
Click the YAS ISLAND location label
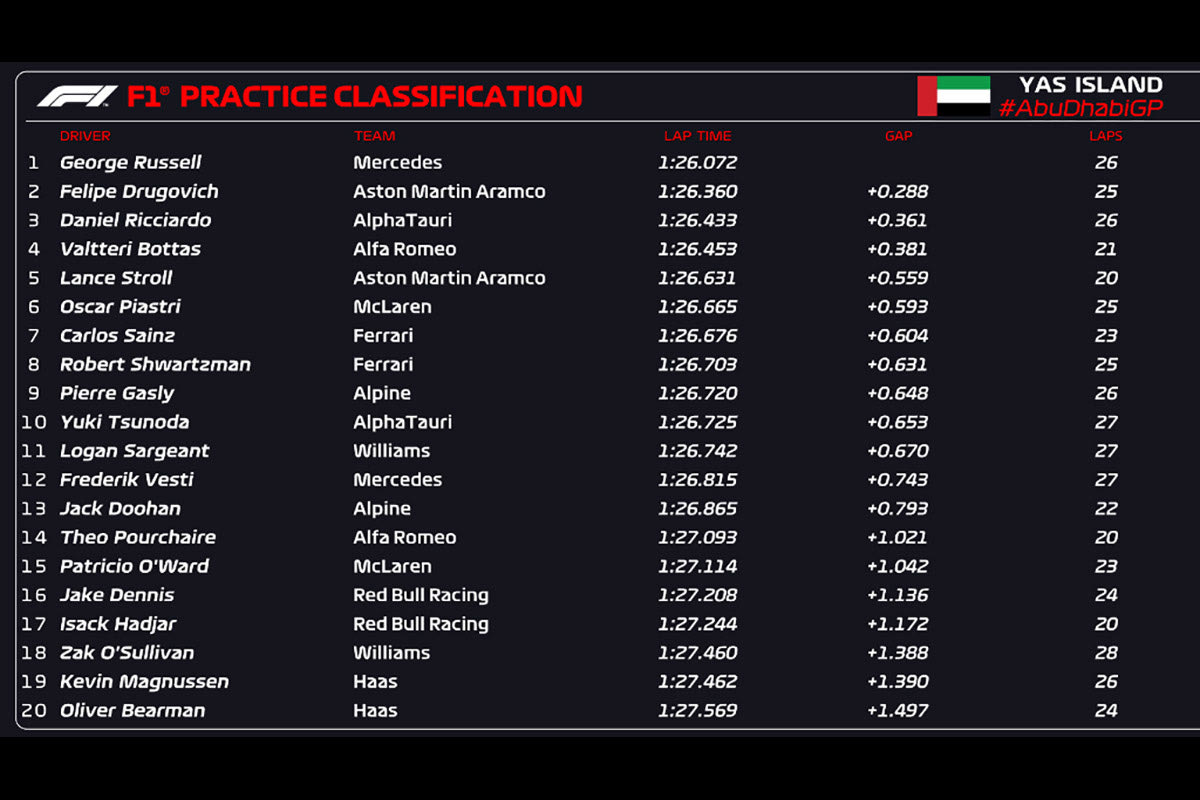[x=1090, y=85]
